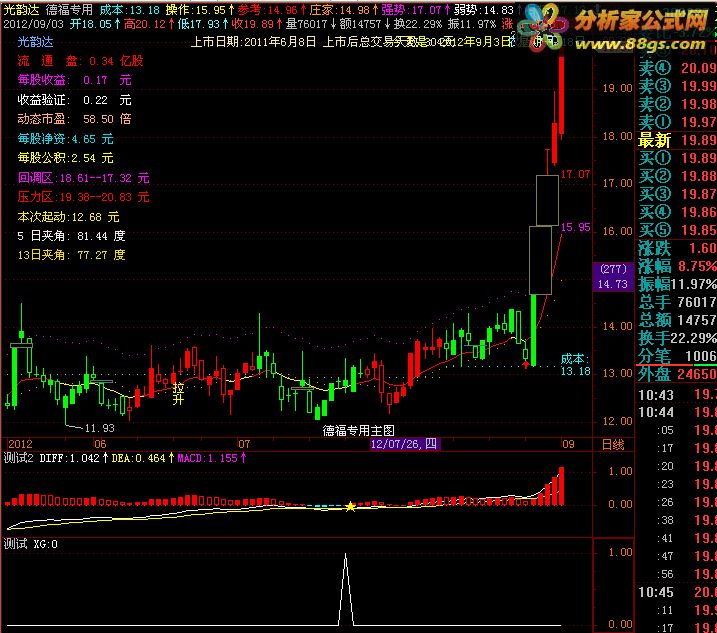The image size is (717, 633).
Task: Click the 压力区:19.38--20.83 row
Action: [x=84, y=197]
